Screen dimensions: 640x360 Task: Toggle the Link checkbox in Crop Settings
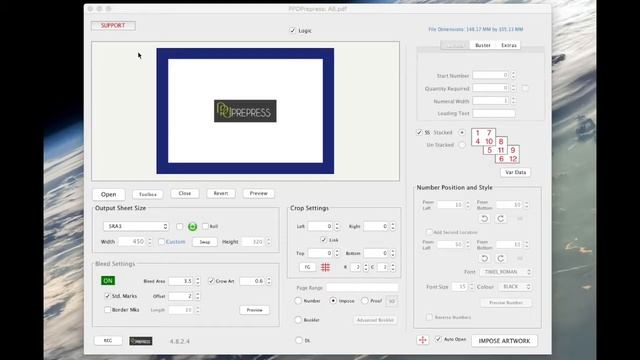(x=324, y=240)
